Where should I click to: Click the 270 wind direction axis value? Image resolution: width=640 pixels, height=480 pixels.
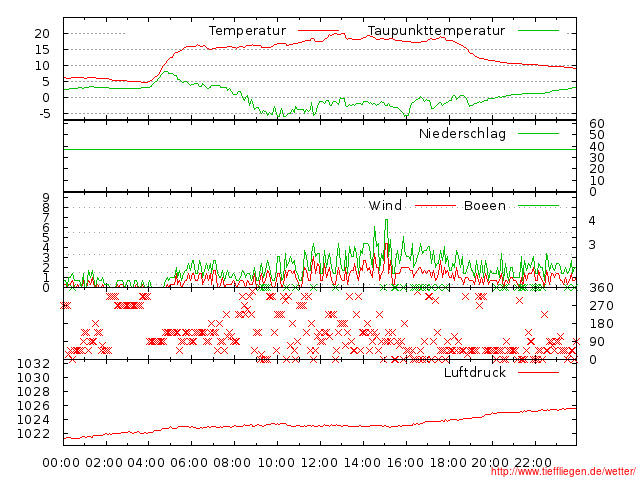point(601,306)
